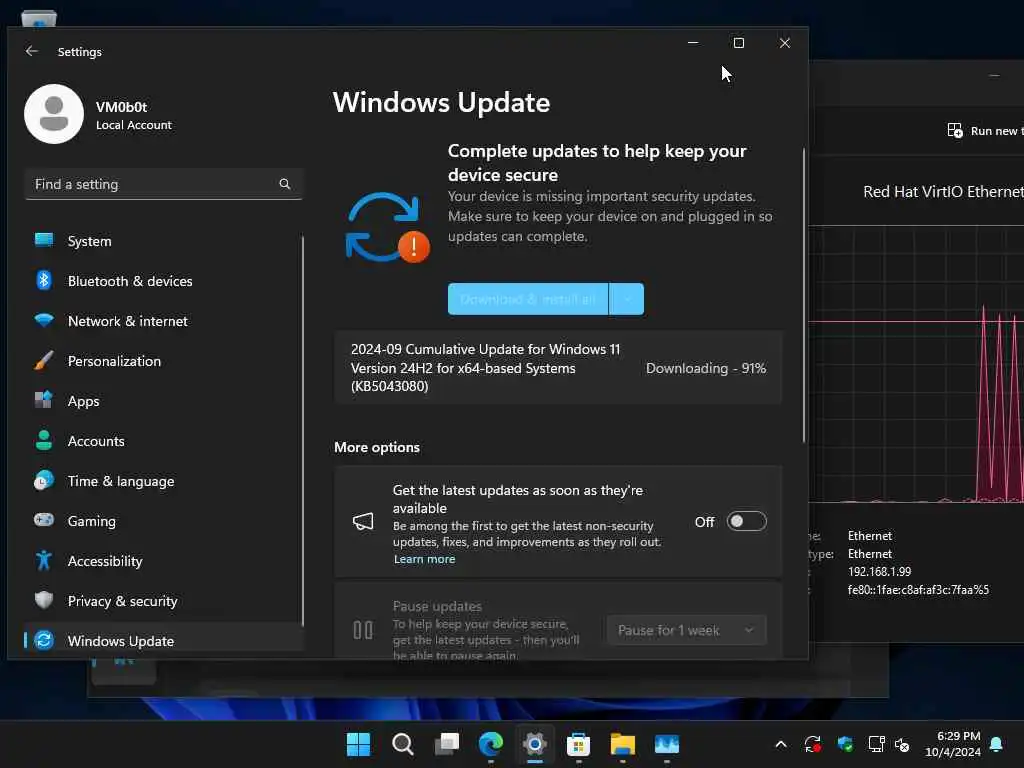
Task: Toggle Get the latest updates switch
Action: pyautogui.click(x=746, y=521)
